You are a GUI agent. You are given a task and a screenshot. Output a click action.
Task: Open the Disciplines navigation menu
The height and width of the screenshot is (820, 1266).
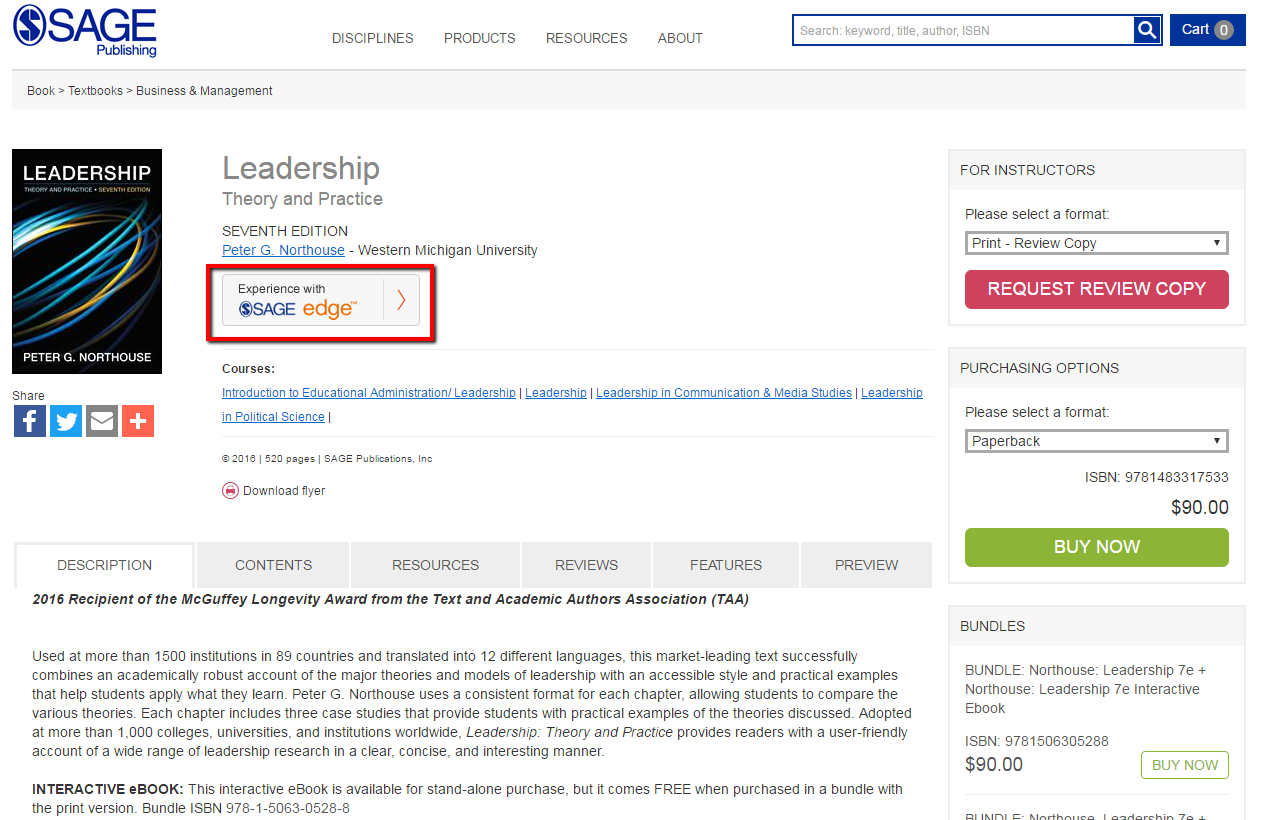point(372,38)
